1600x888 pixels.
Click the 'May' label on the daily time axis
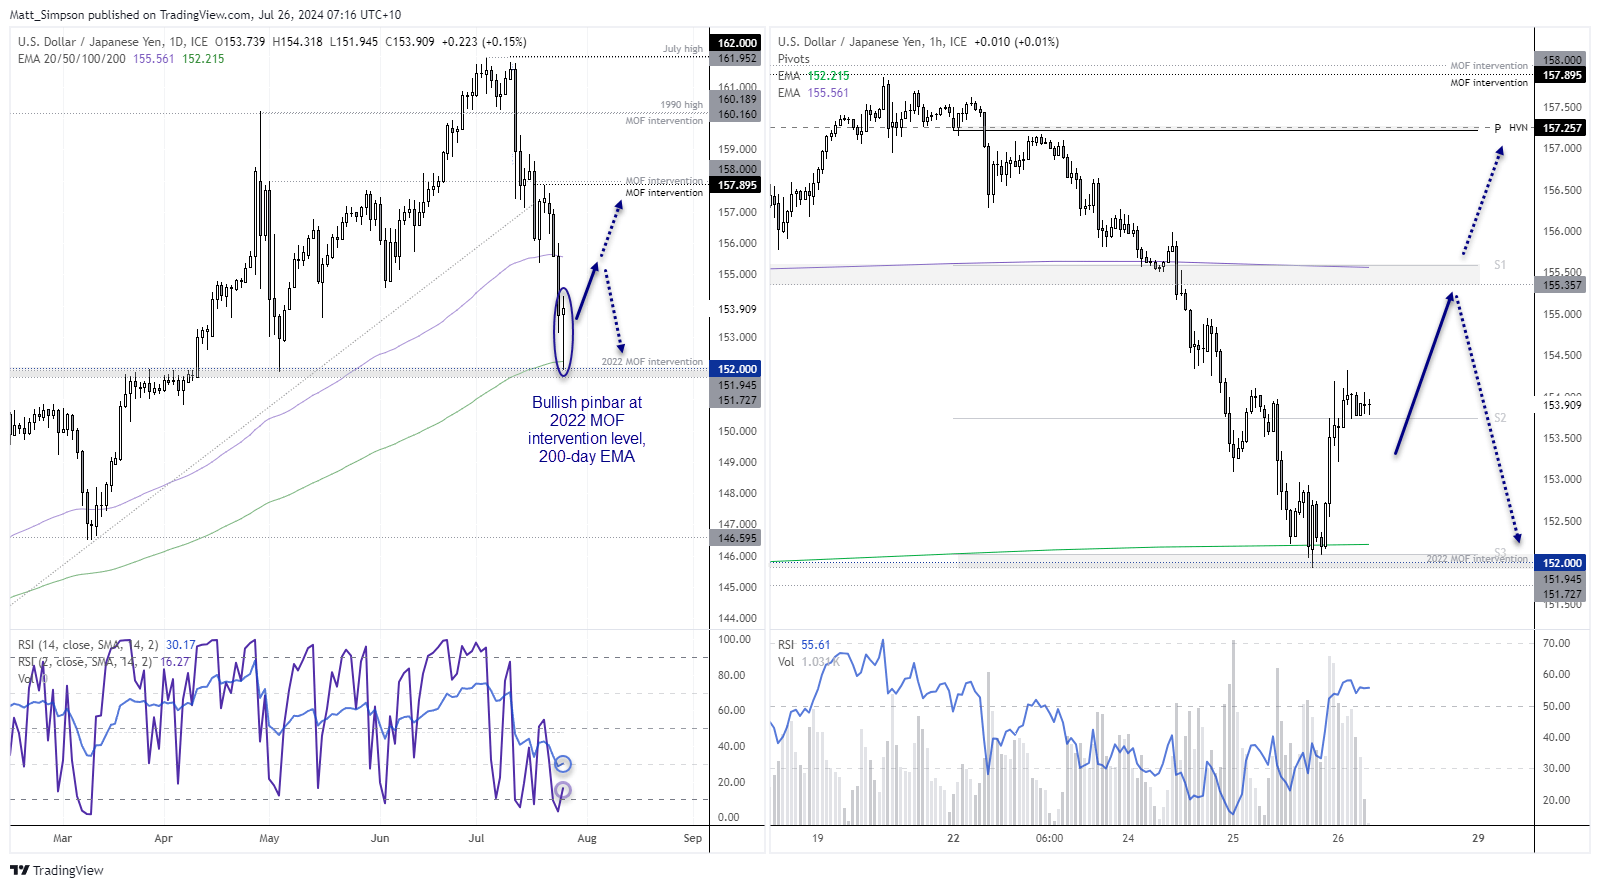(269, 838)
